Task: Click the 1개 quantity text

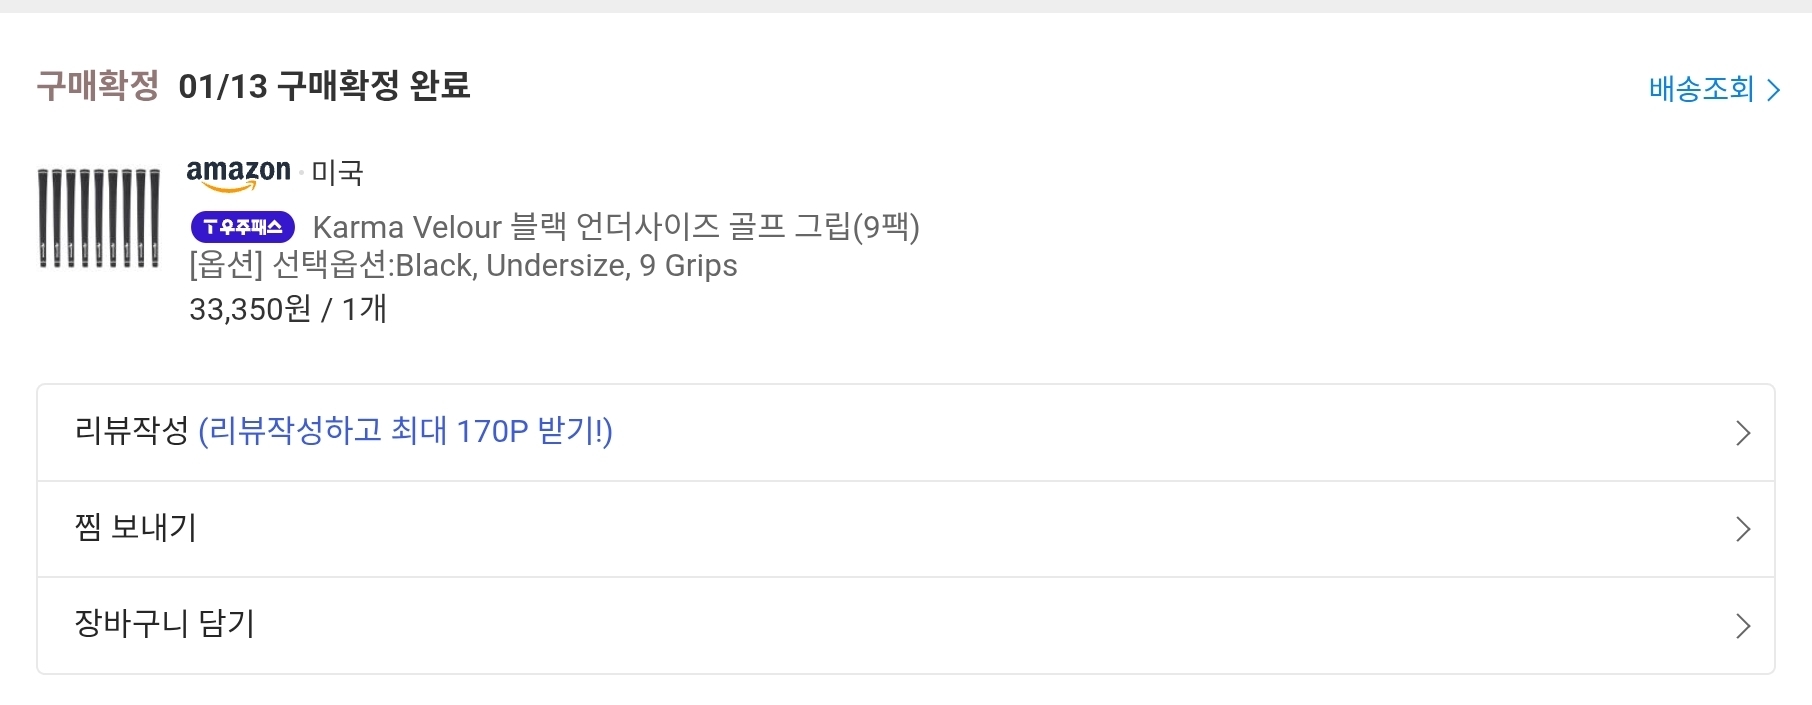Action: (x=364, y=309)
